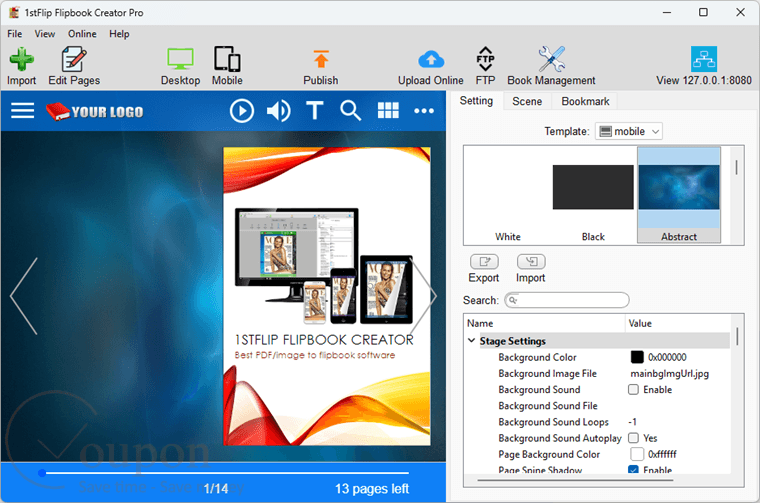
Task: Click the page progress slider handle
Action: point(42,472)
